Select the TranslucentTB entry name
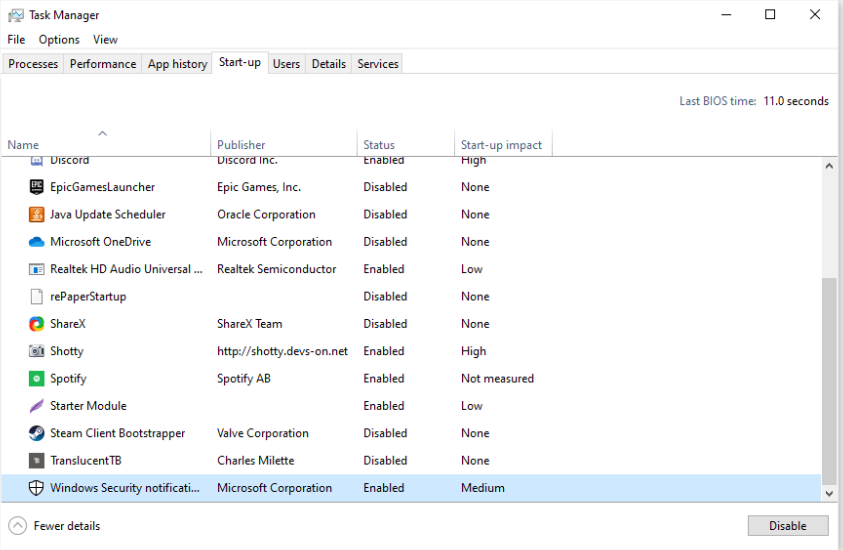 click(x=85, y=461)
